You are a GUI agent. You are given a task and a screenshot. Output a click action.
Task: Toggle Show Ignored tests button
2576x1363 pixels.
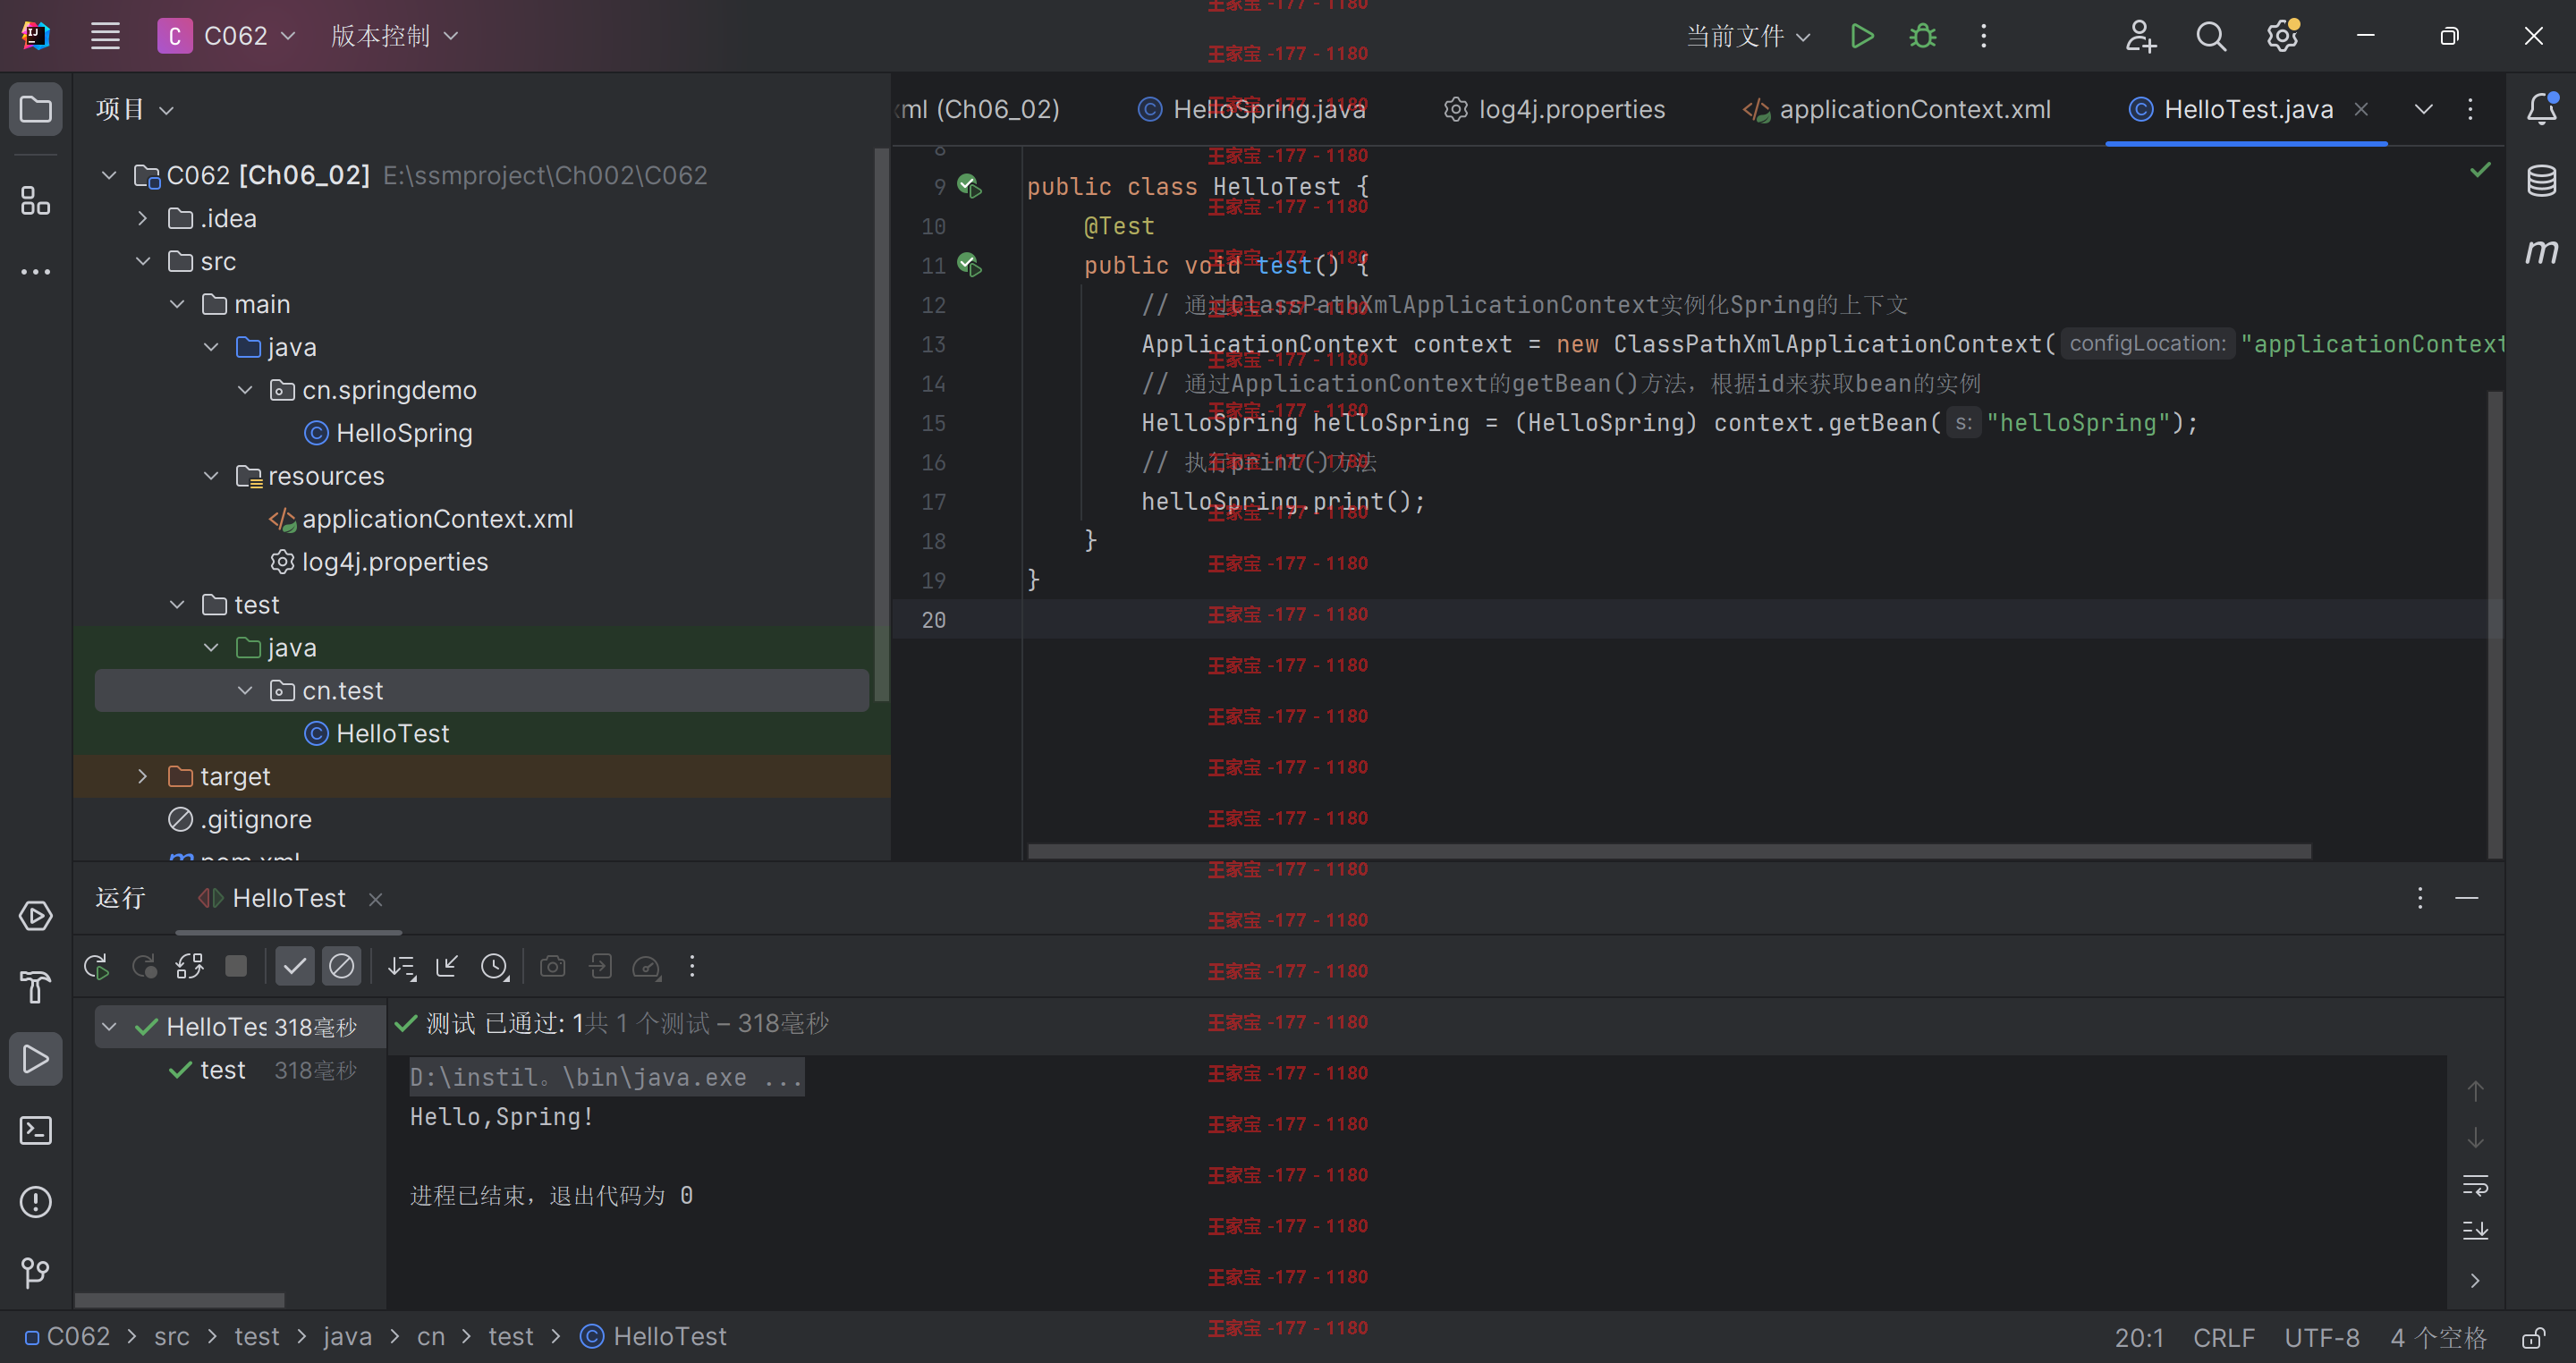click(341, 966)
